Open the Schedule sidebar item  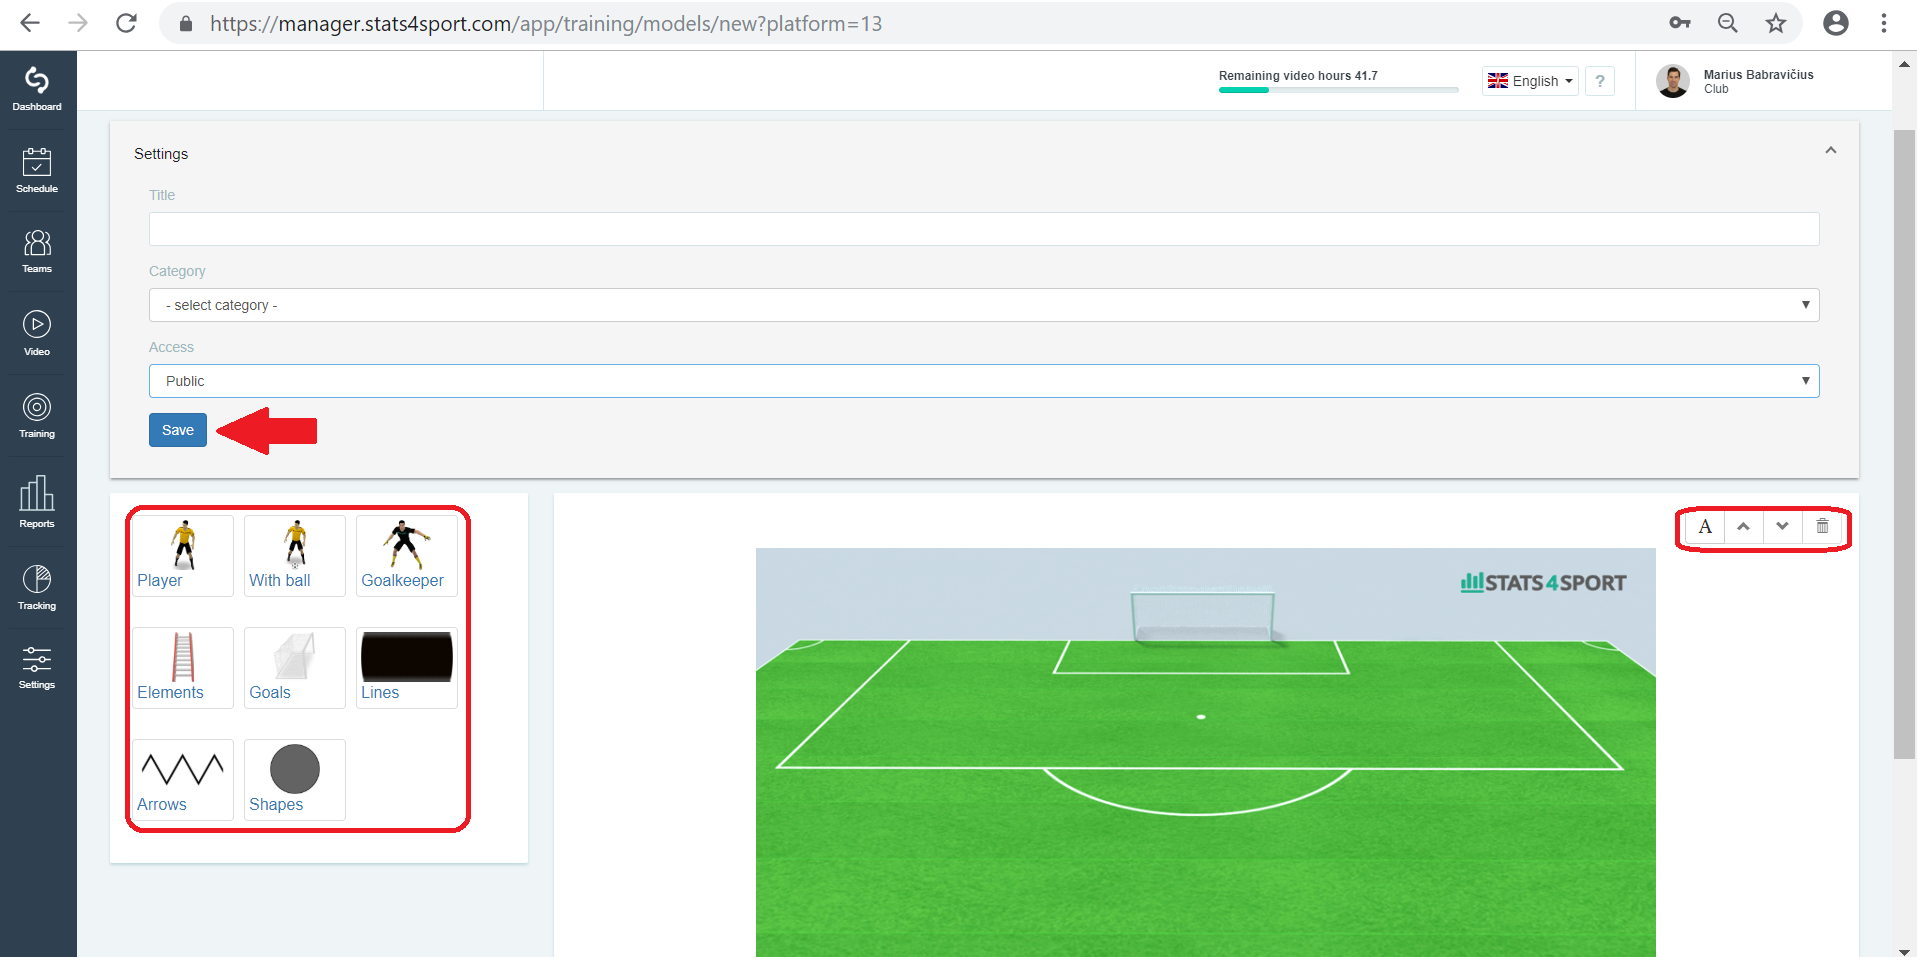(x=37, y=170)
